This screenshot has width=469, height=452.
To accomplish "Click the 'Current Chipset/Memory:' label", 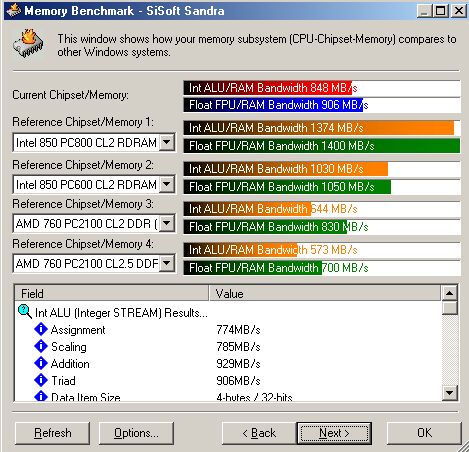I will pyautogui.click(x=70, y=95).
